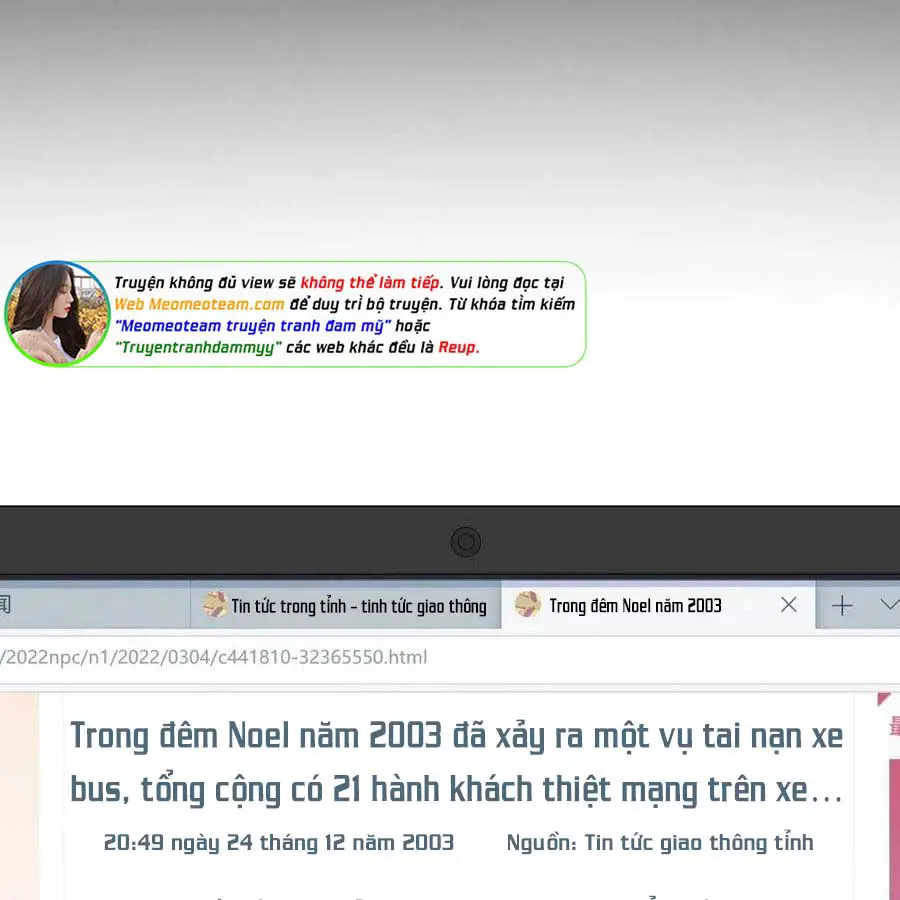Click the Web Meomeoteam.com orange link

(199, 304)
